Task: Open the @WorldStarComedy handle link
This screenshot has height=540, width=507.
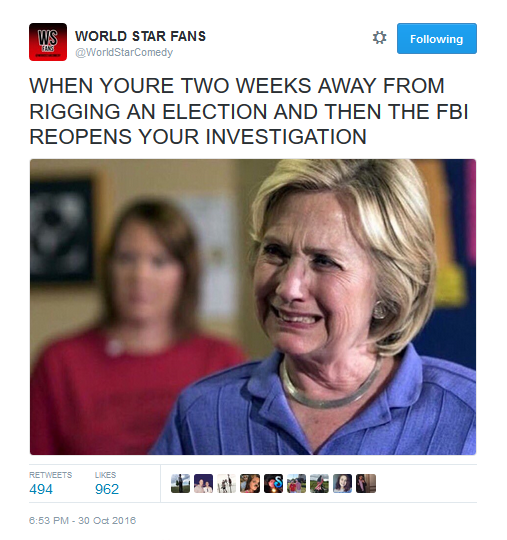Action: tap(124, 52)
